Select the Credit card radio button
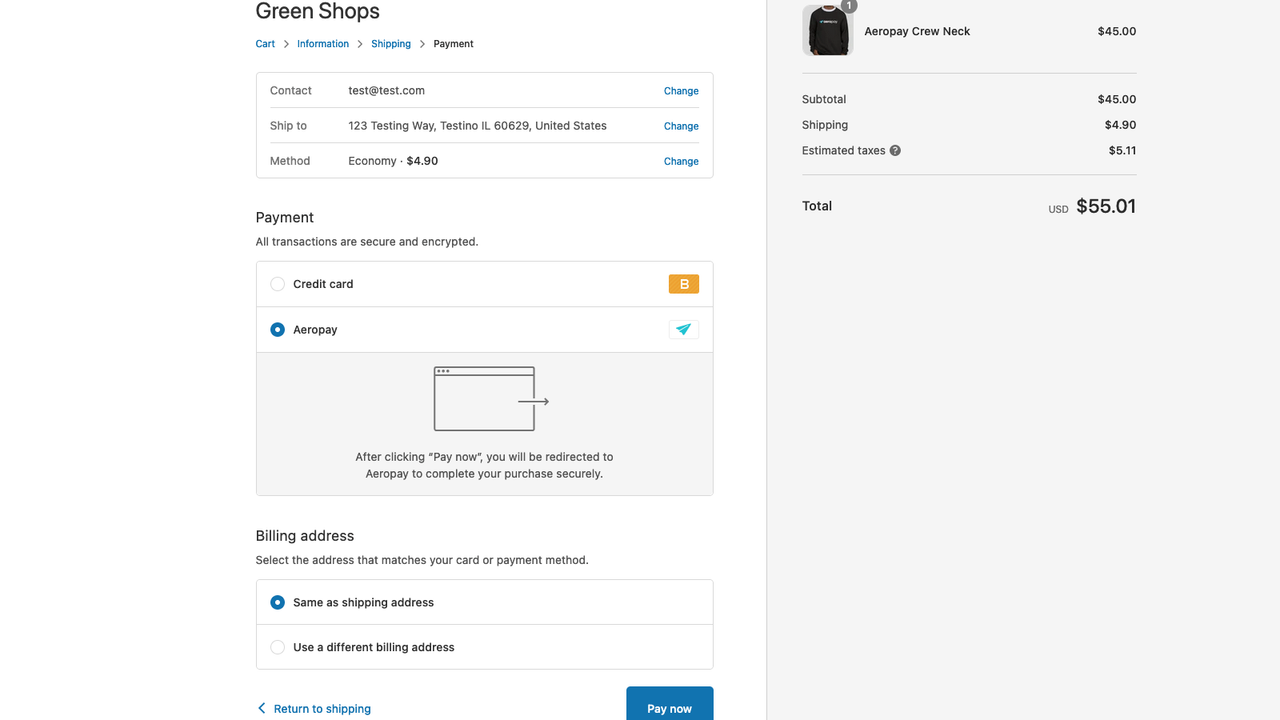This screenshot has height=720, width=1280. pos(278,284)
